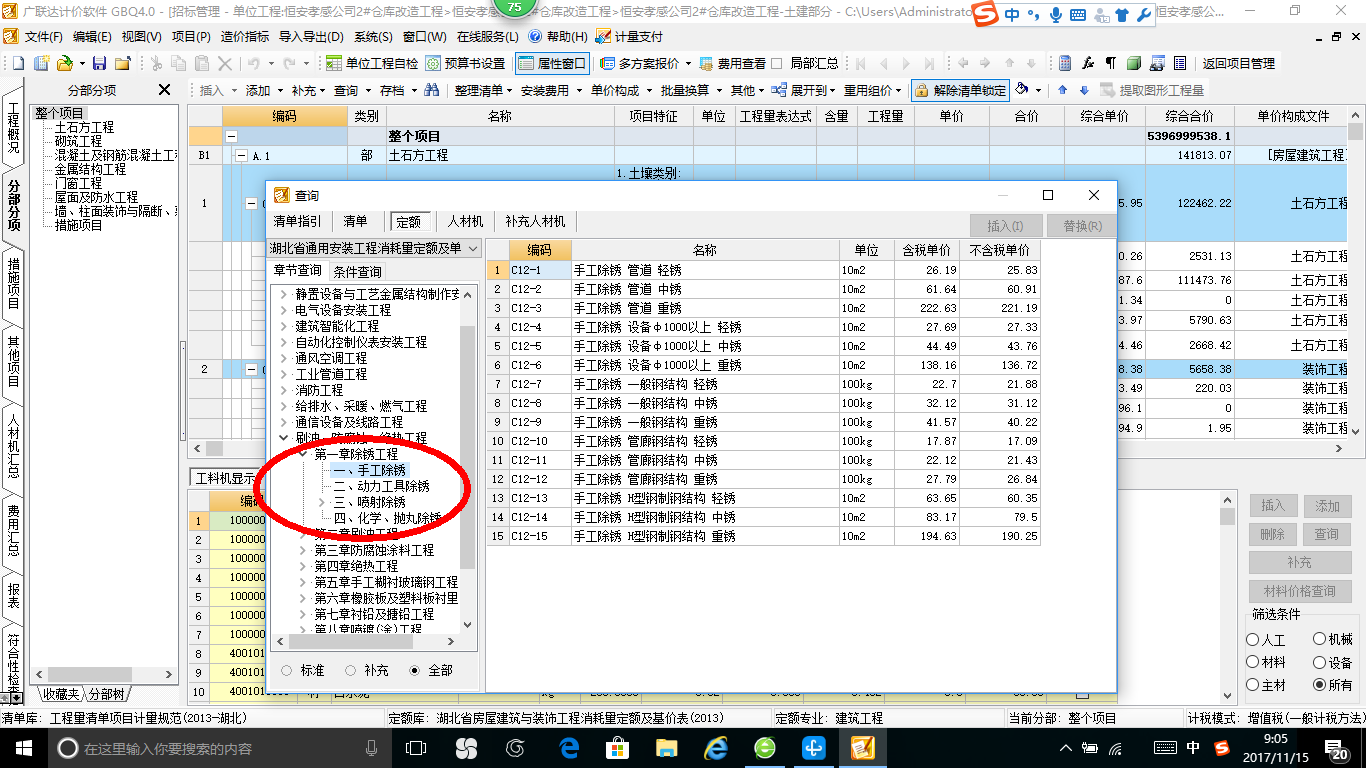Close the 分部分项 side panel with X

coord(165,90)
